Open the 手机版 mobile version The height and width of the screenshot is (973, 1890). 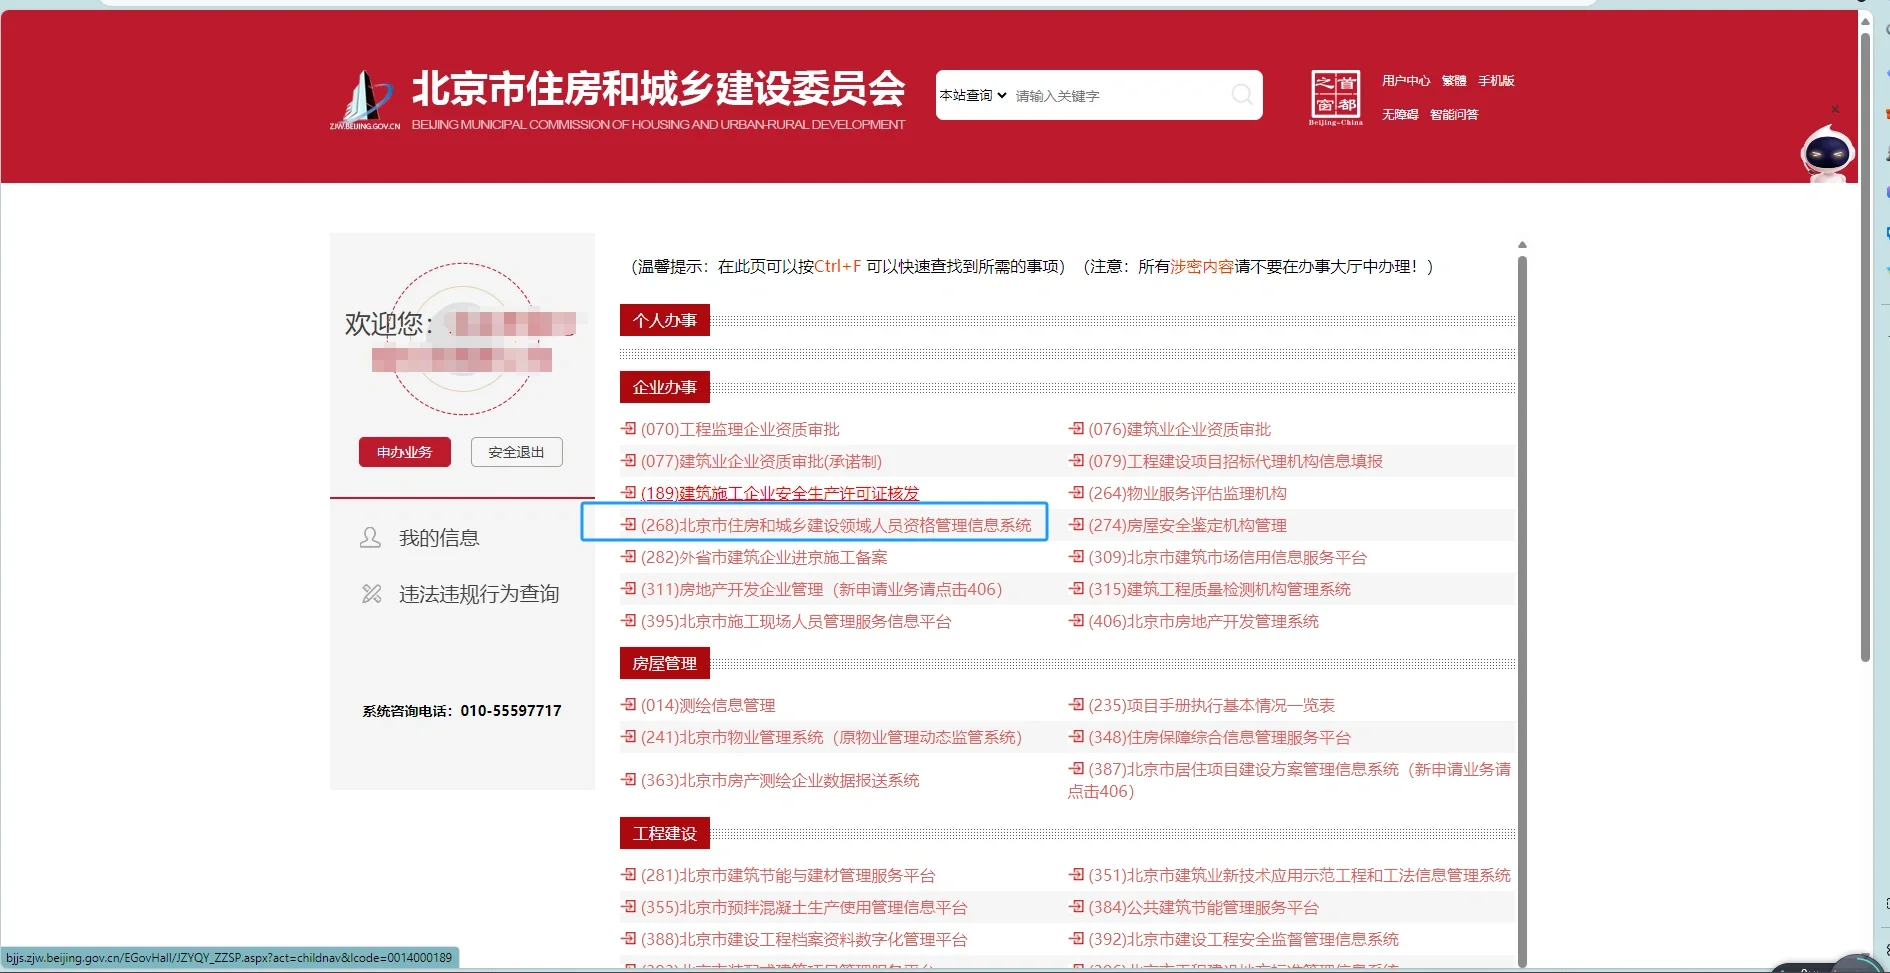click(1497, 80)
